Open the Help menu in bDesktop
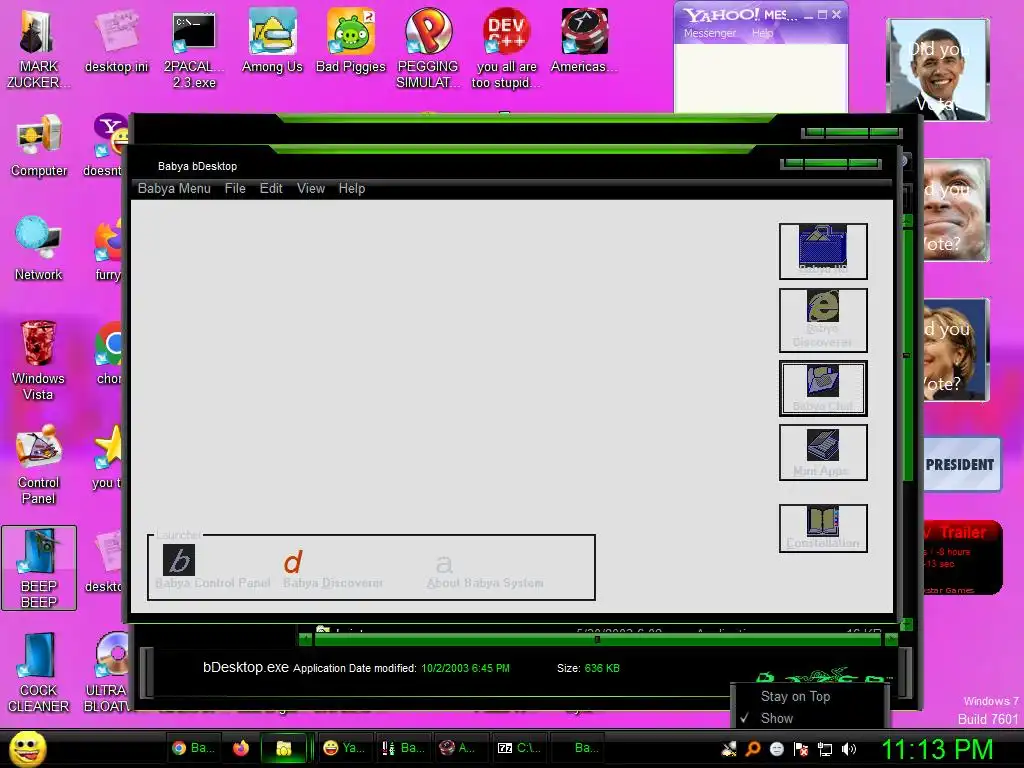This screenshot has height=768, width=1024. [351, 189]
